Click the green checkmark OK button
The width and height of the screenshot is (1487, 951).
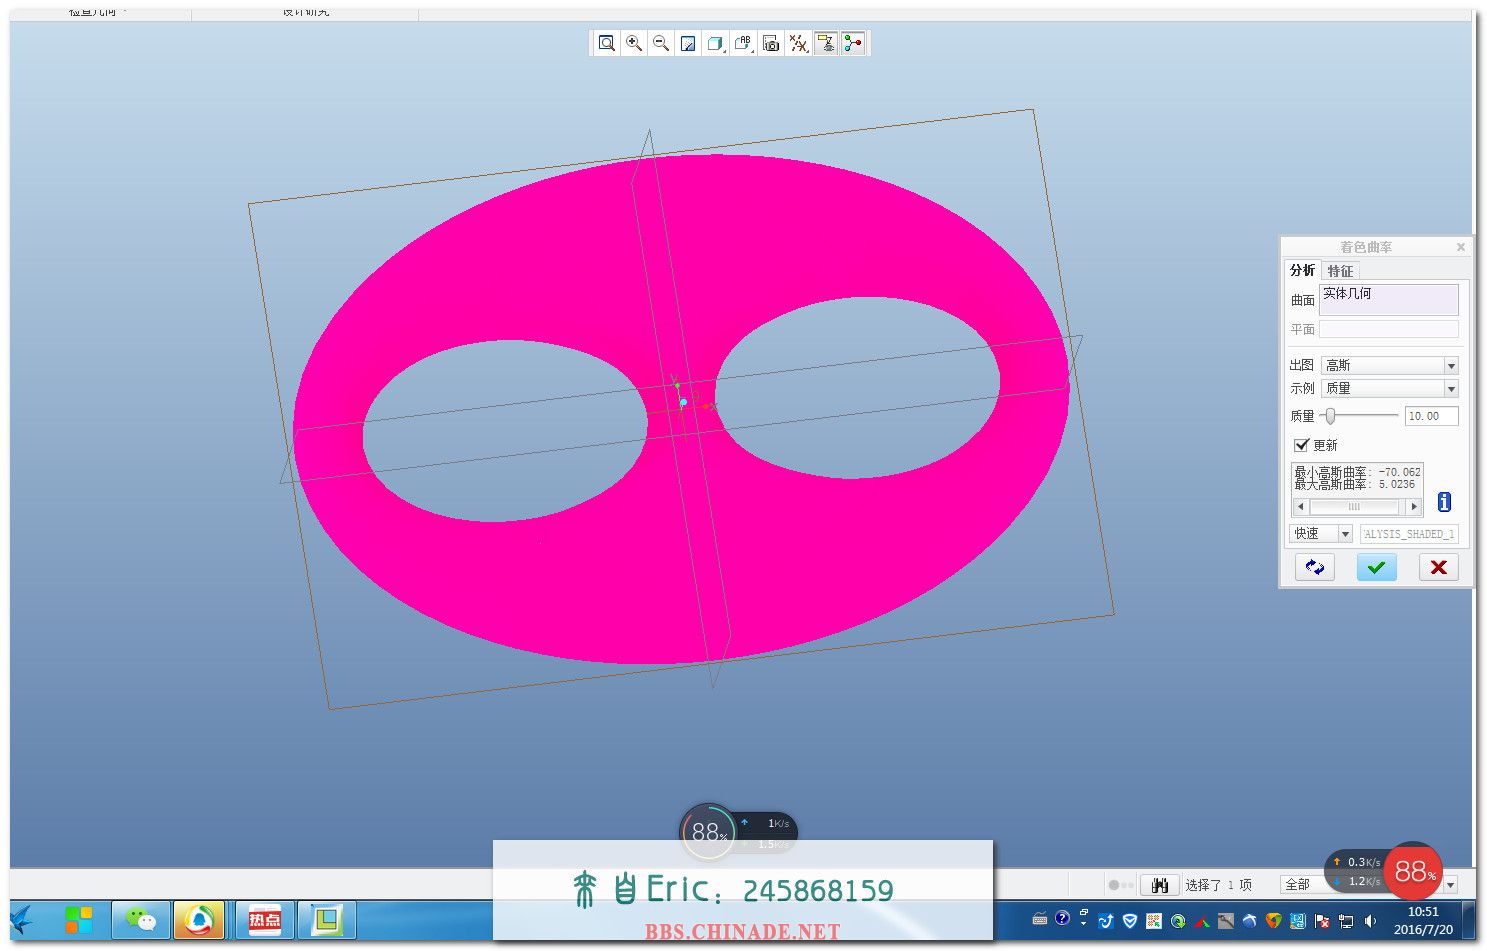[x=1377, y=567]
